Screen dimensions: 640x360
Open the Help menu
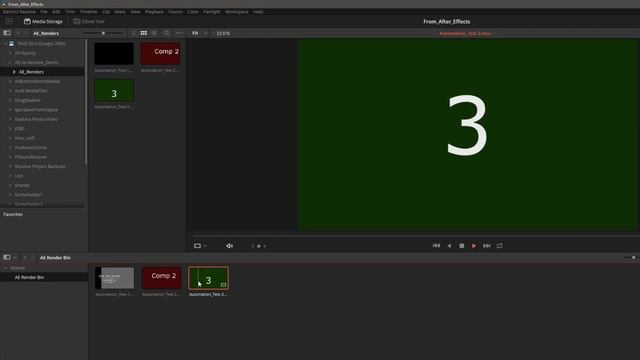click(258, 12)
